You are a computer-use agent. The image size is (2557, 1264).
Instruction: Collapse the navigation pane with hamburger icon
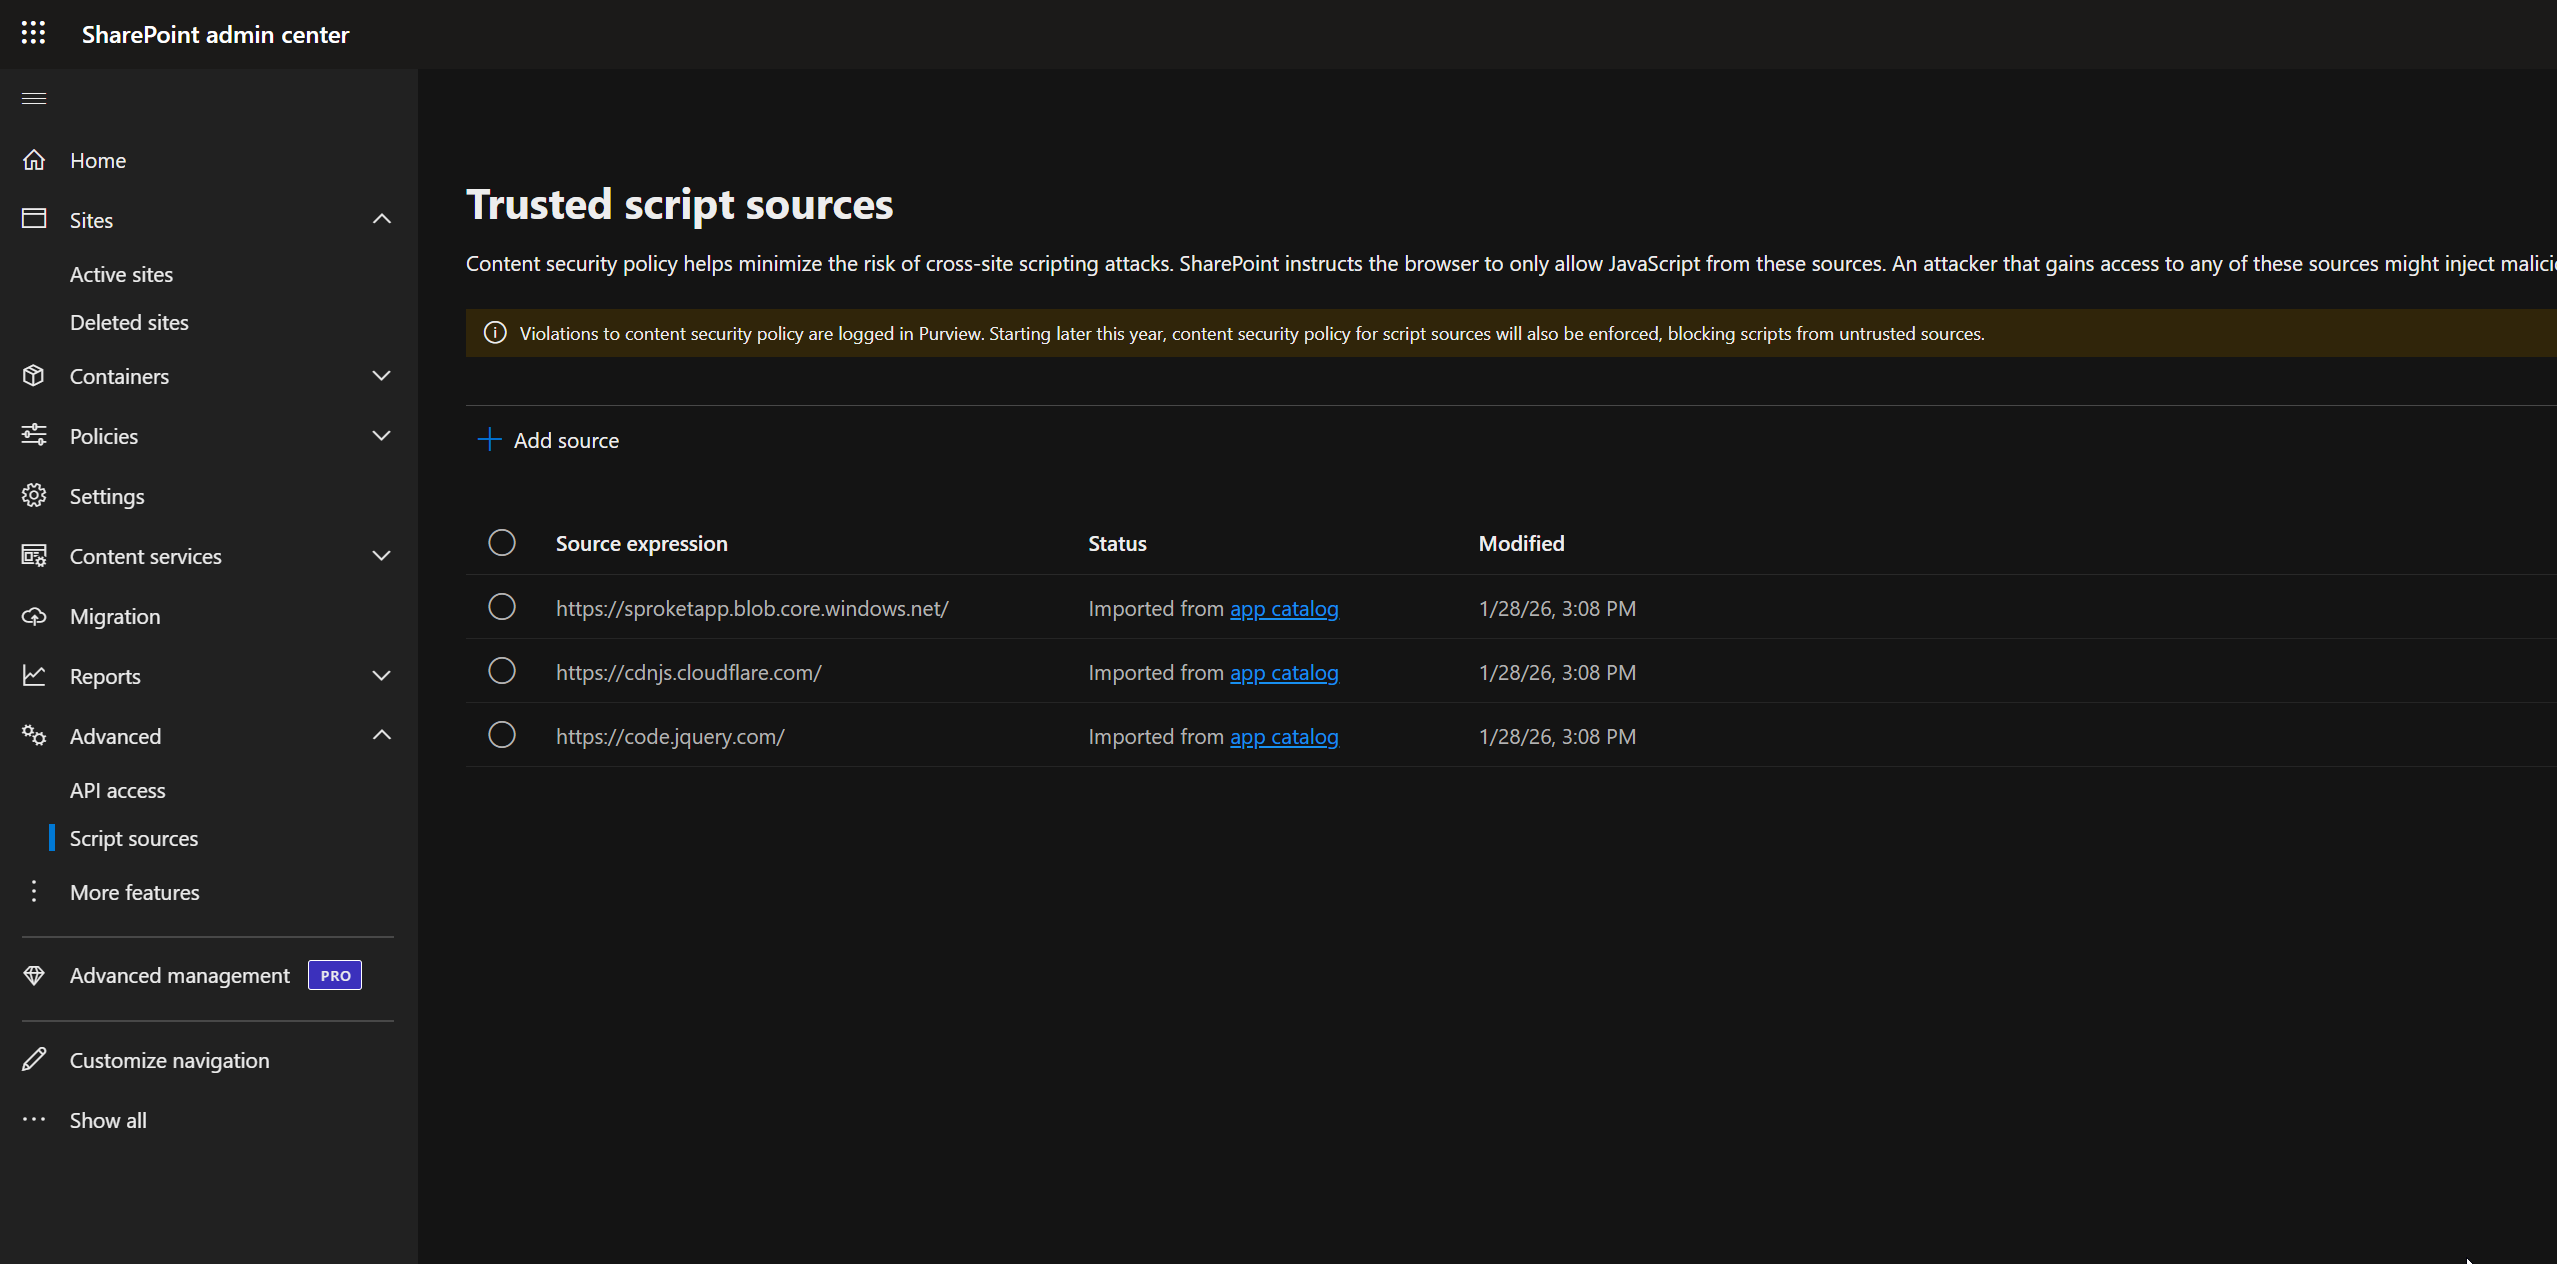pyautogui.click(x=33, y=97)
